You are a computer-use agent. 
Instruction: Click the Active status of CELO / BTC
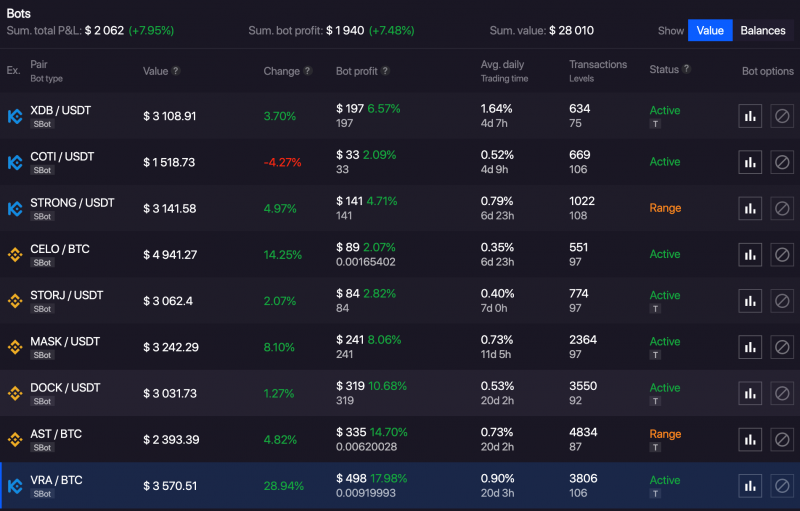[x=665, y=254]
